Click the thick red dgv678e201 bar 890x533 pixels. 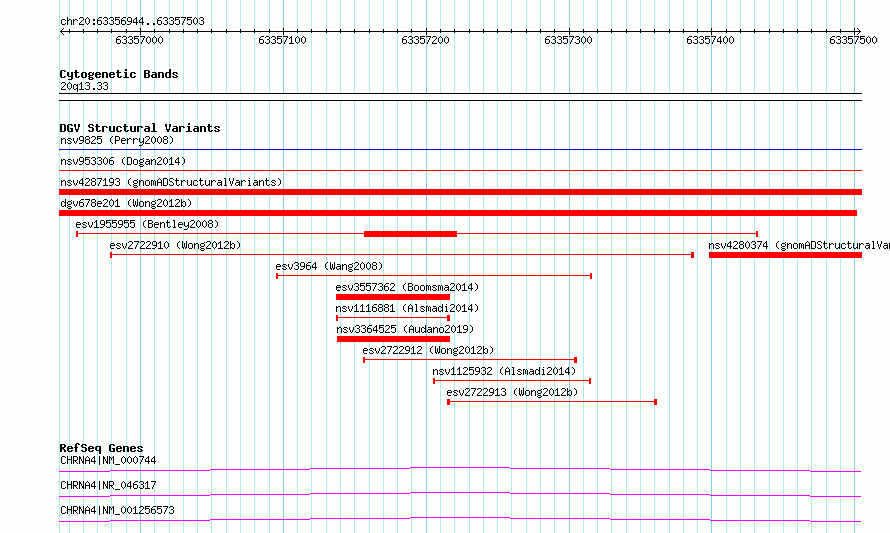(x=458, y=213)
